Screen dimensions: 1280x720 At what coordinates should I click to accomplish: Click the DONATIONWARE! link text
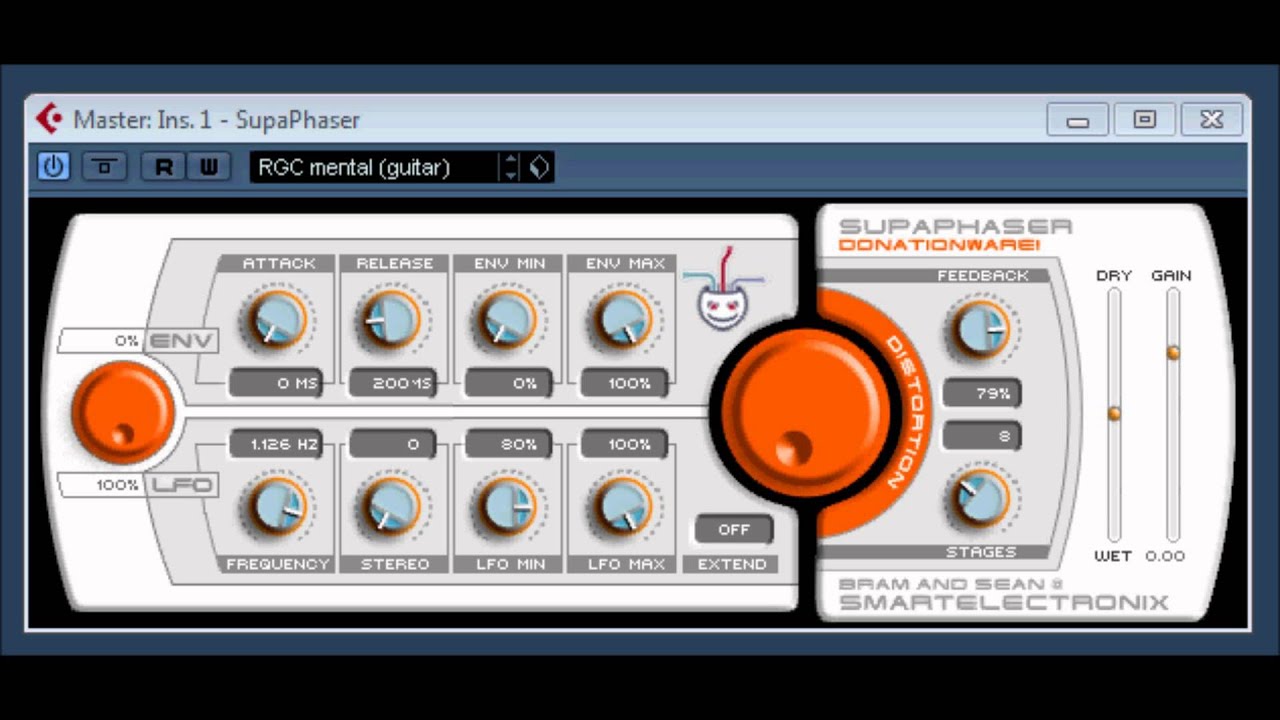click(939, 245)
